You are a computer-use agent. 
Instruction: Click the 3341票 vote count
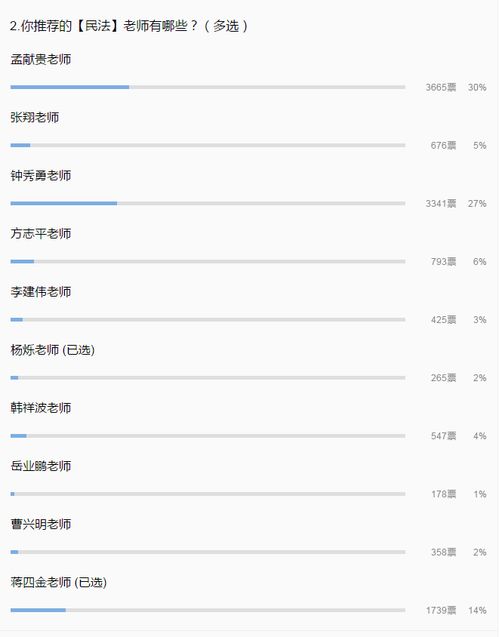[441, 204]
